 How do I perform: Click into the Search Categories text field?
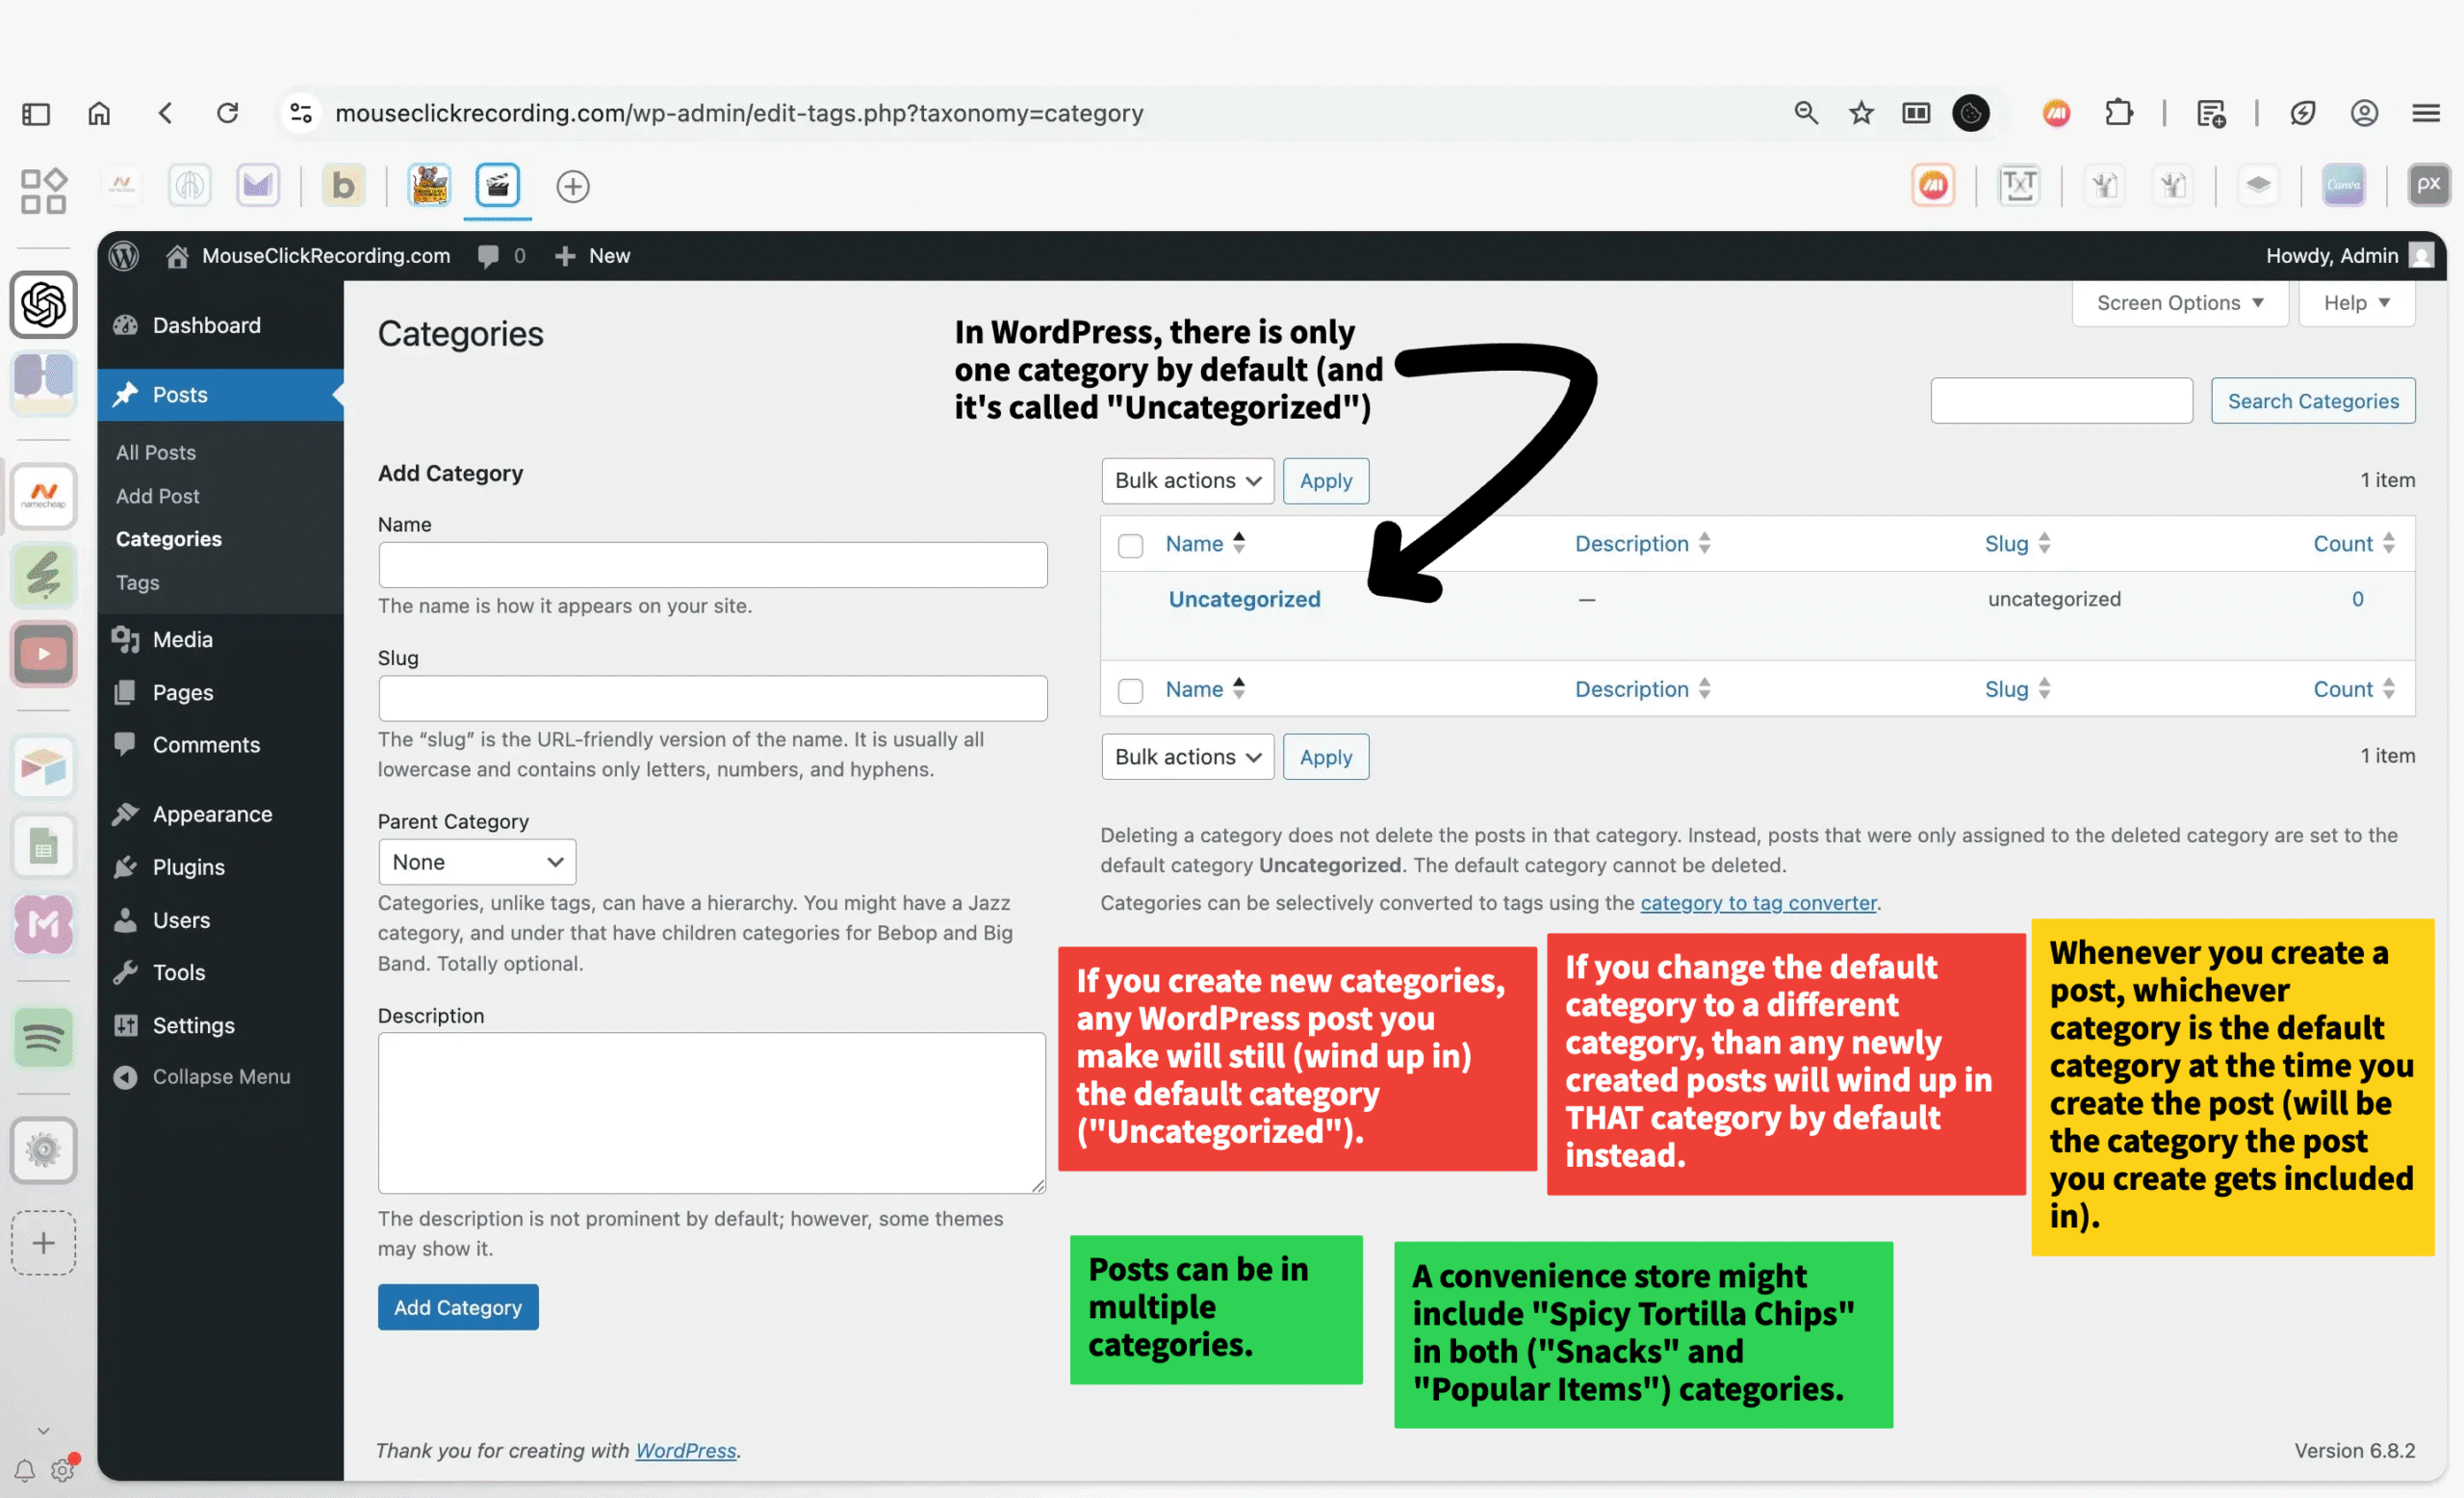(x=2061, y=401)
